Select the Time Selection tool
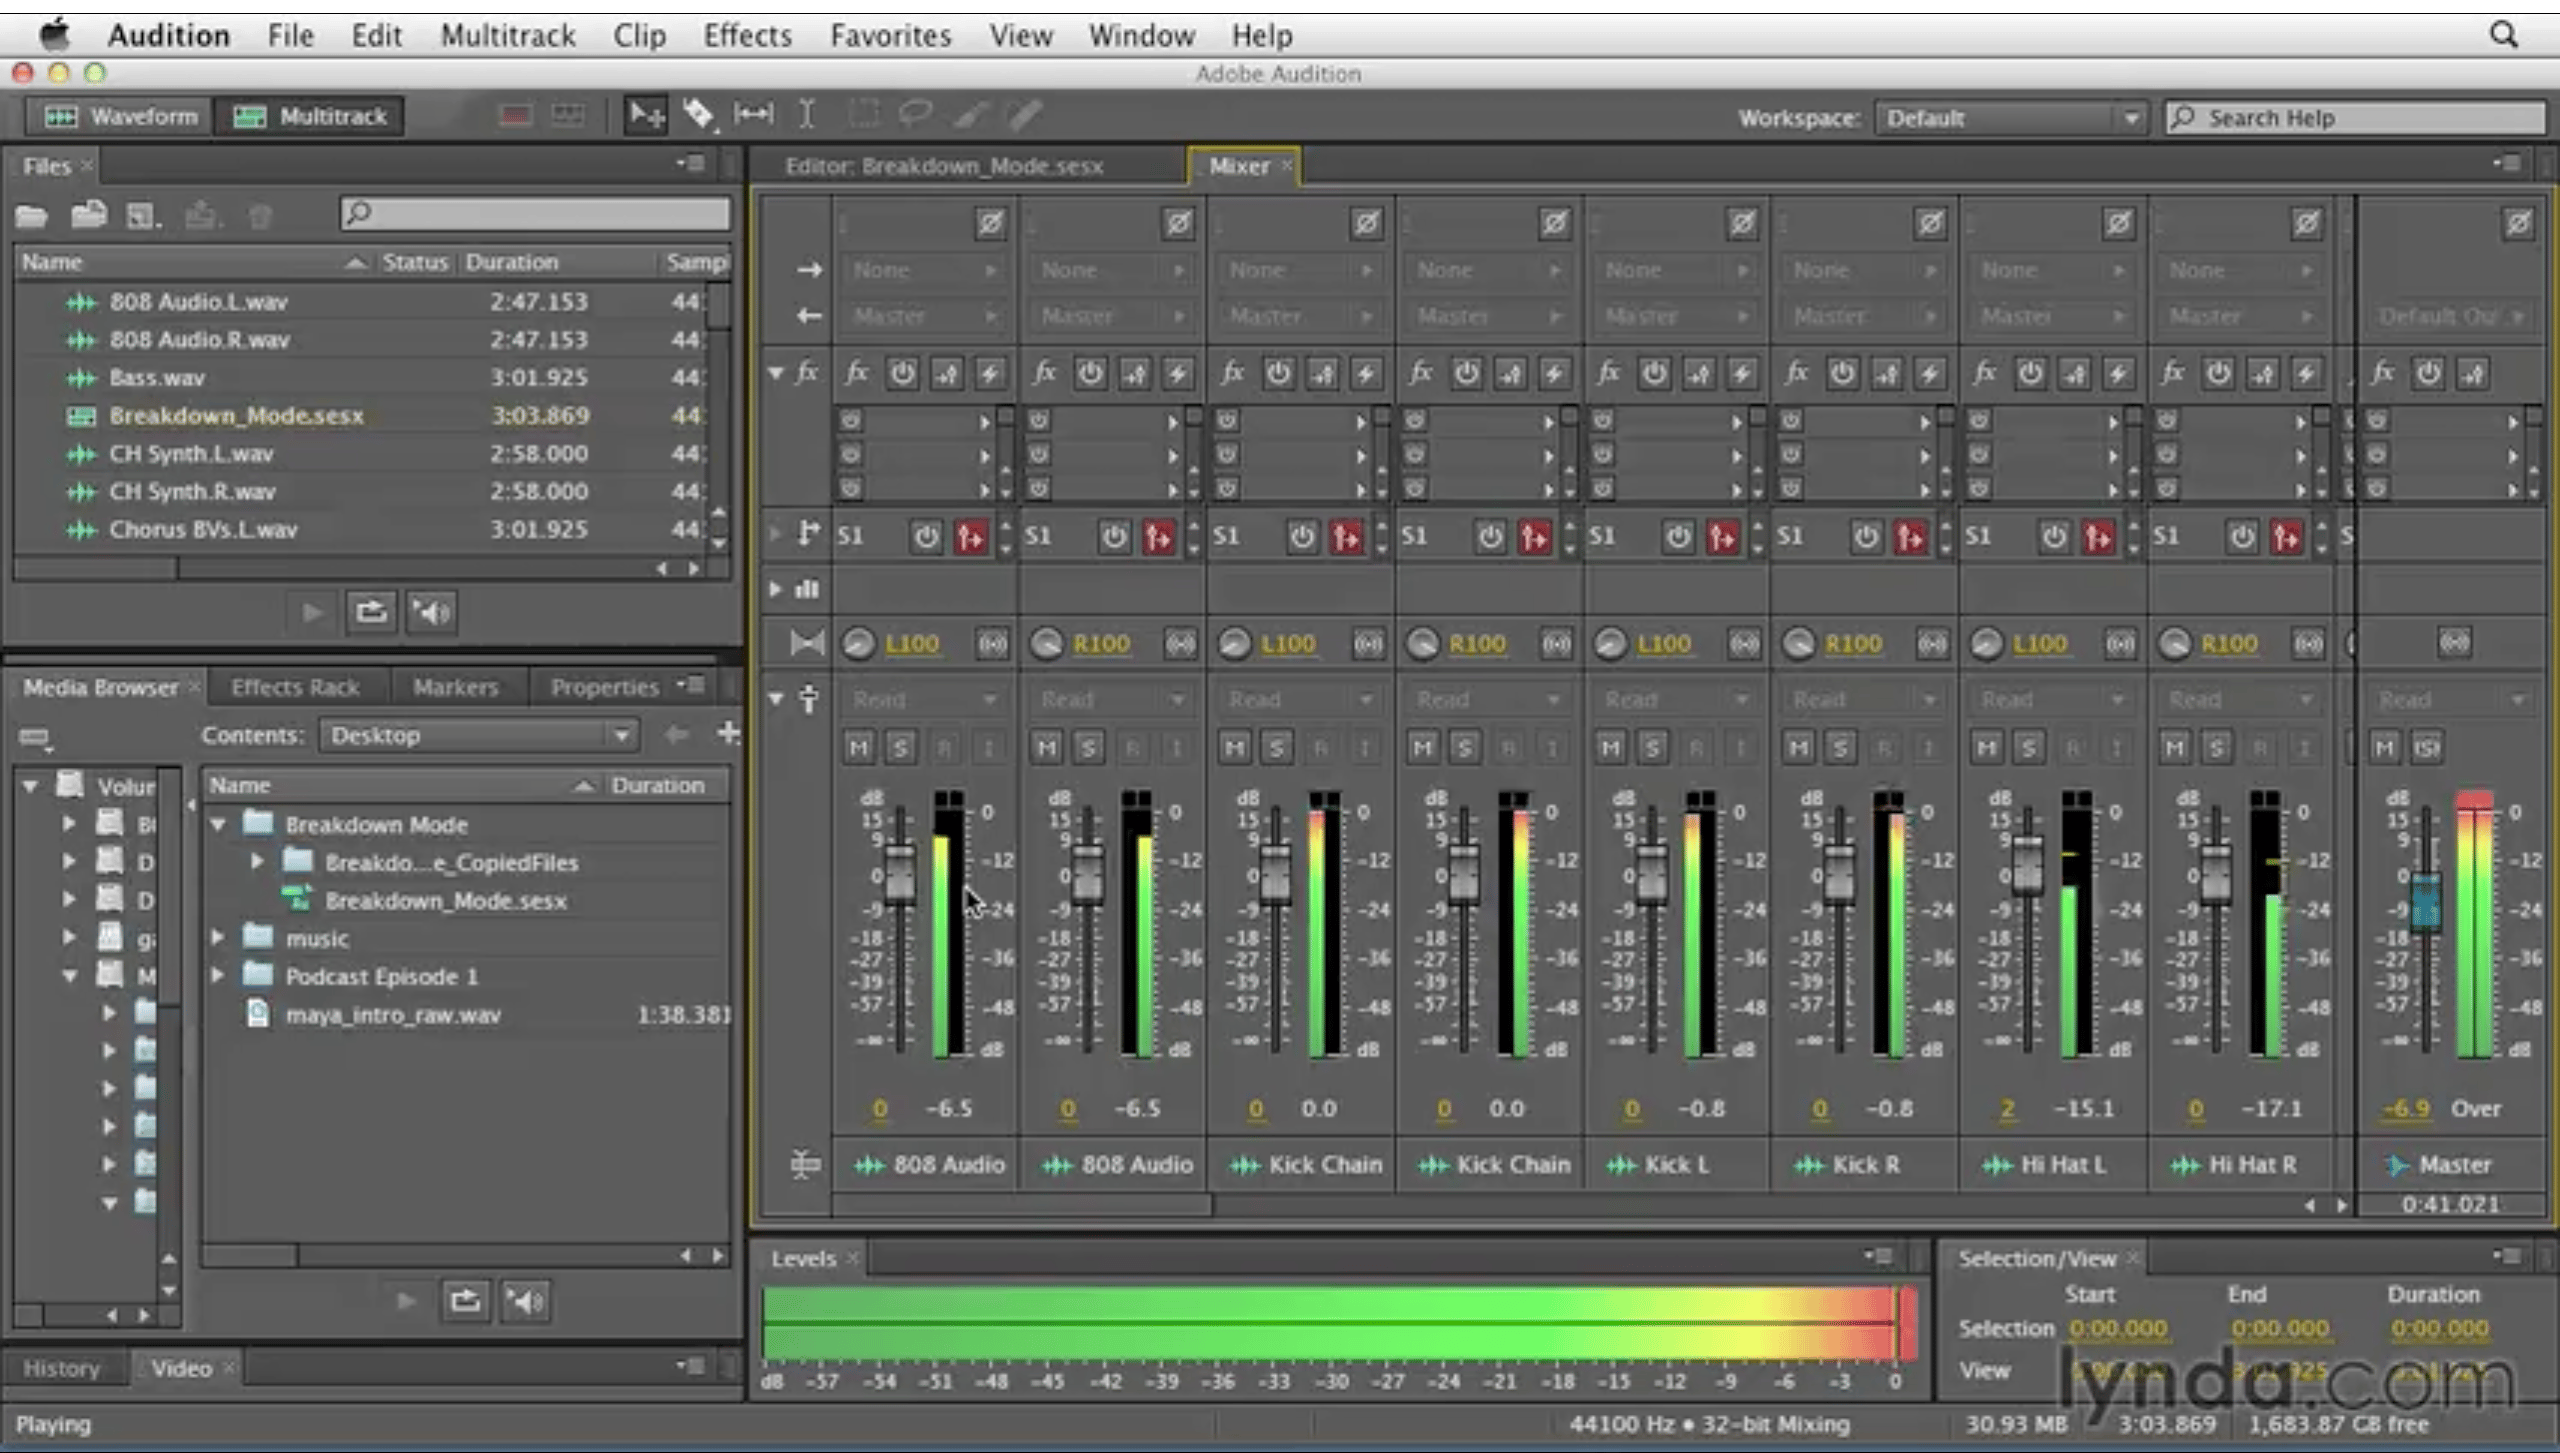The width and height of the screenshot is (2560, 1453). [x=807, y=114]
